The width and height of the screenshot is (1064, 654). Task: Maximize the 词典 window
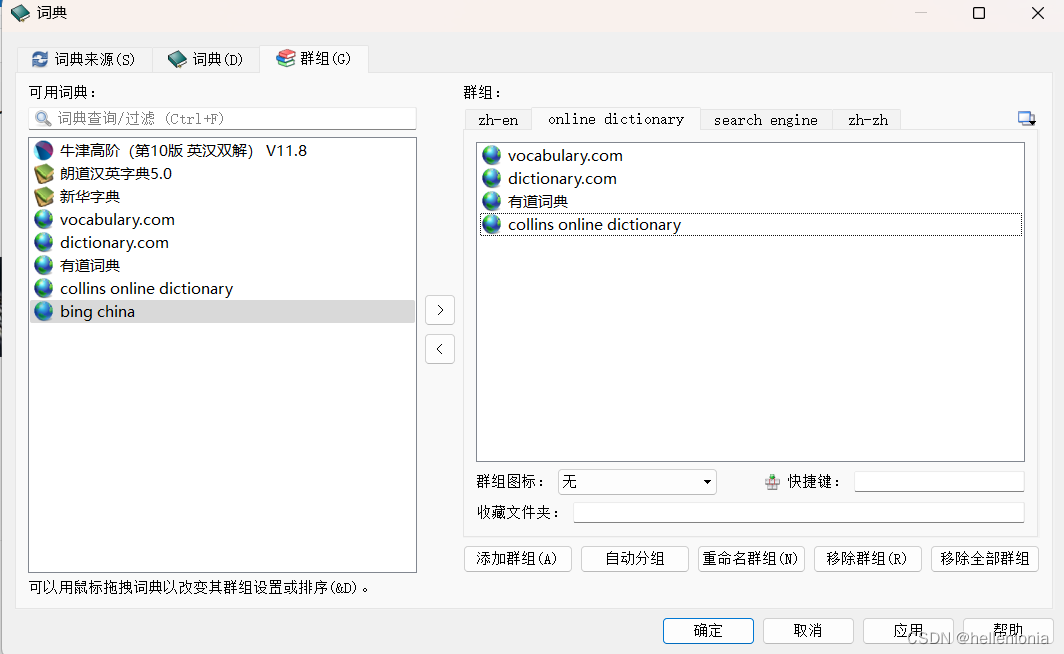[x=978, y=13]
